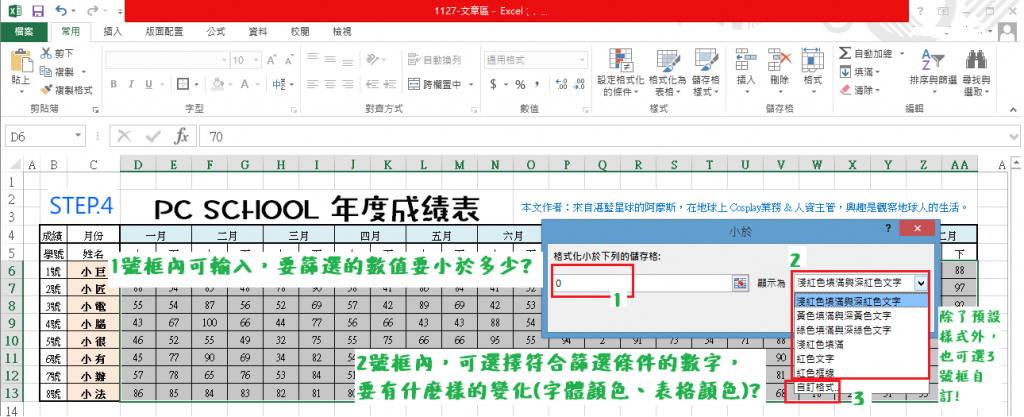The height and width of the screenshot is (417, 1024).
Task: Click the insert function fx icon
Action: click(x=182, y=136)
